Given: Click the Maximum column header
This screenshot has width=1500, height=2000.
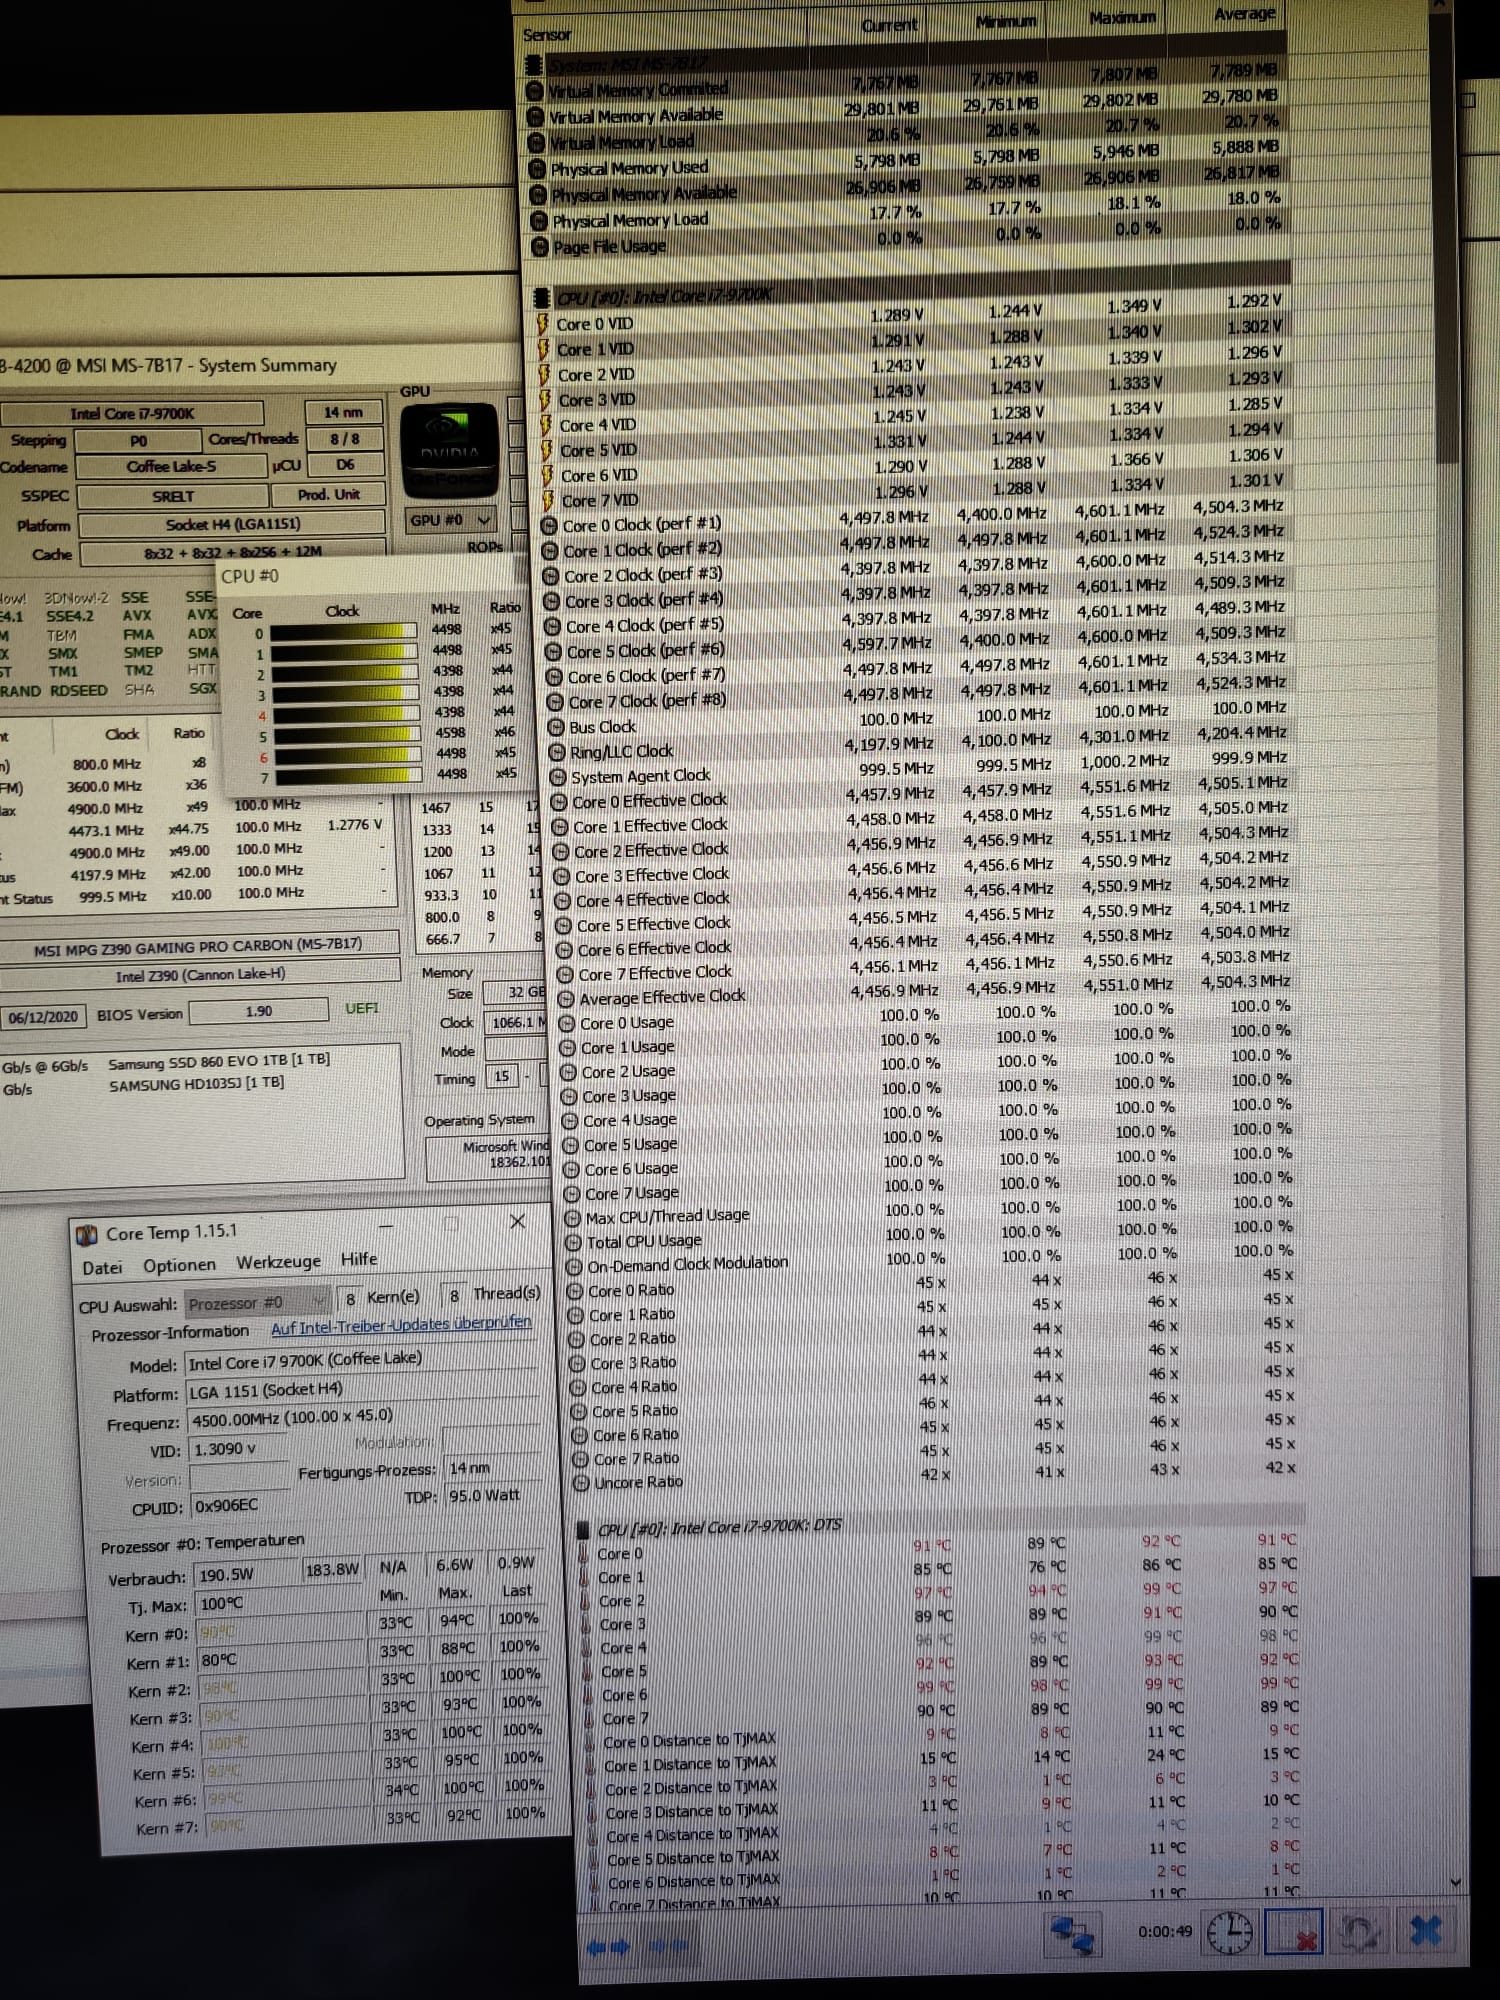Looking at the screenshot, I should coord(1122,17).
